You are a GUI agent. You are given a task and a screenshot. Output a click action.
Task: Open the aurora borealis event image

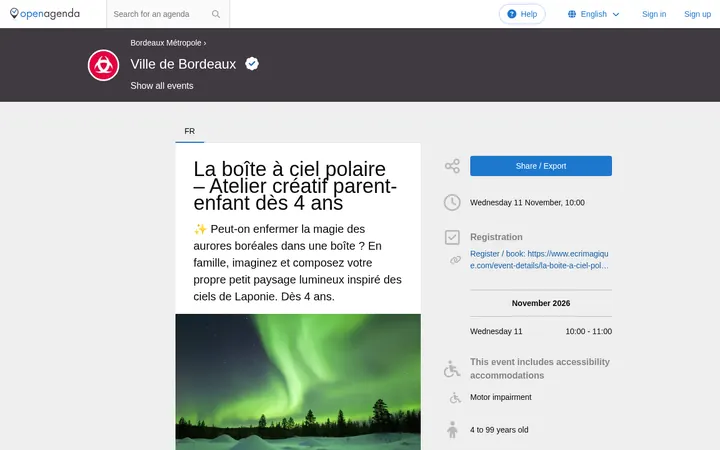point(298,382)
